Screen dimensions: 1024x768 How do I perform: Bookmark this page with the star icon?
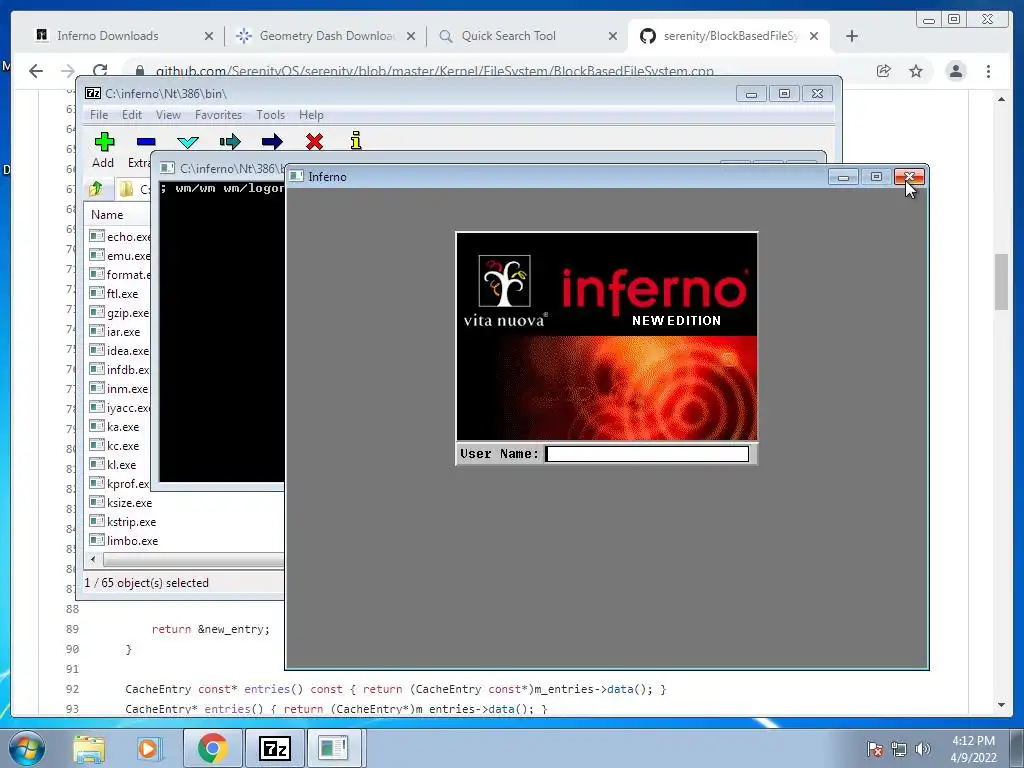pos(916,71)
